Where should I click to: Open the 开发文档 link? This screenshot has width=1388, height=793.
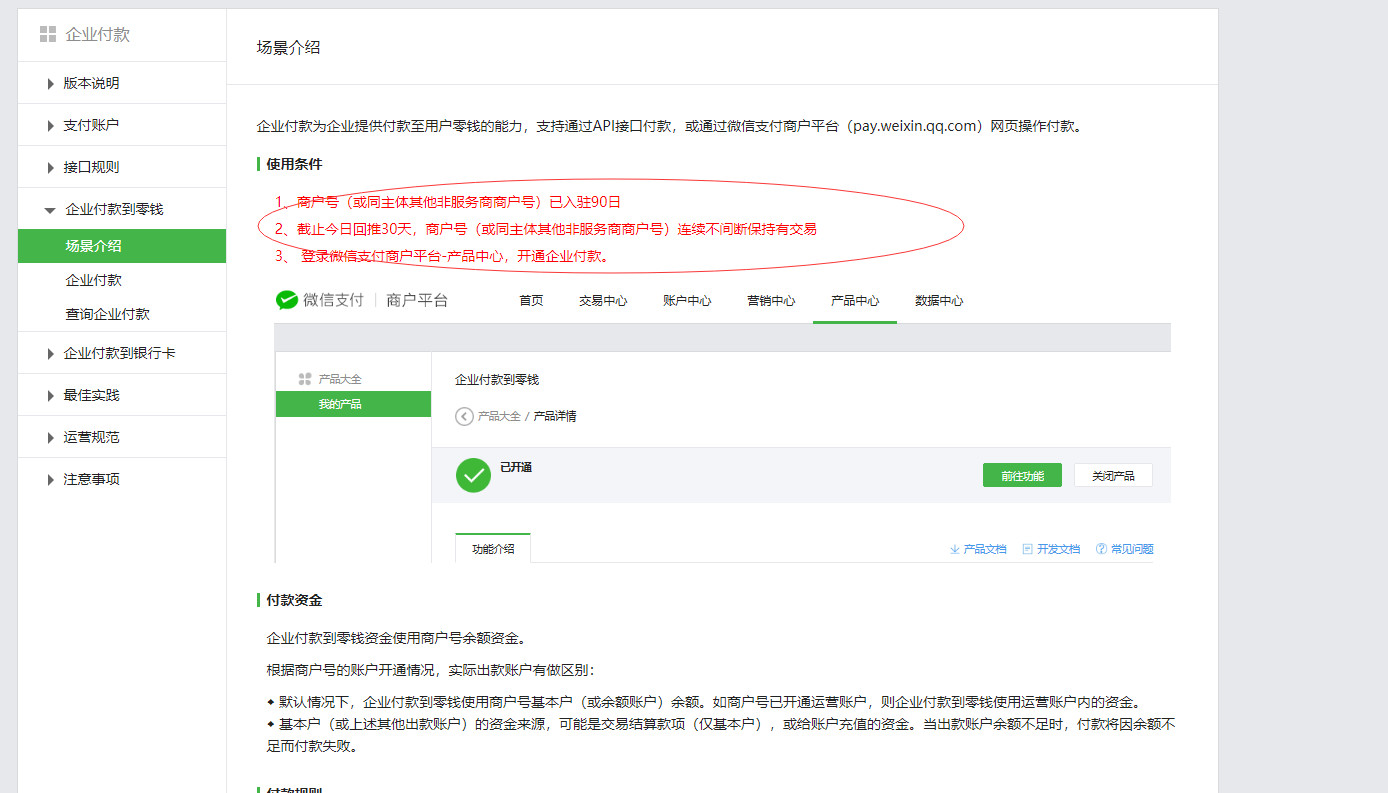[1058, 549]
